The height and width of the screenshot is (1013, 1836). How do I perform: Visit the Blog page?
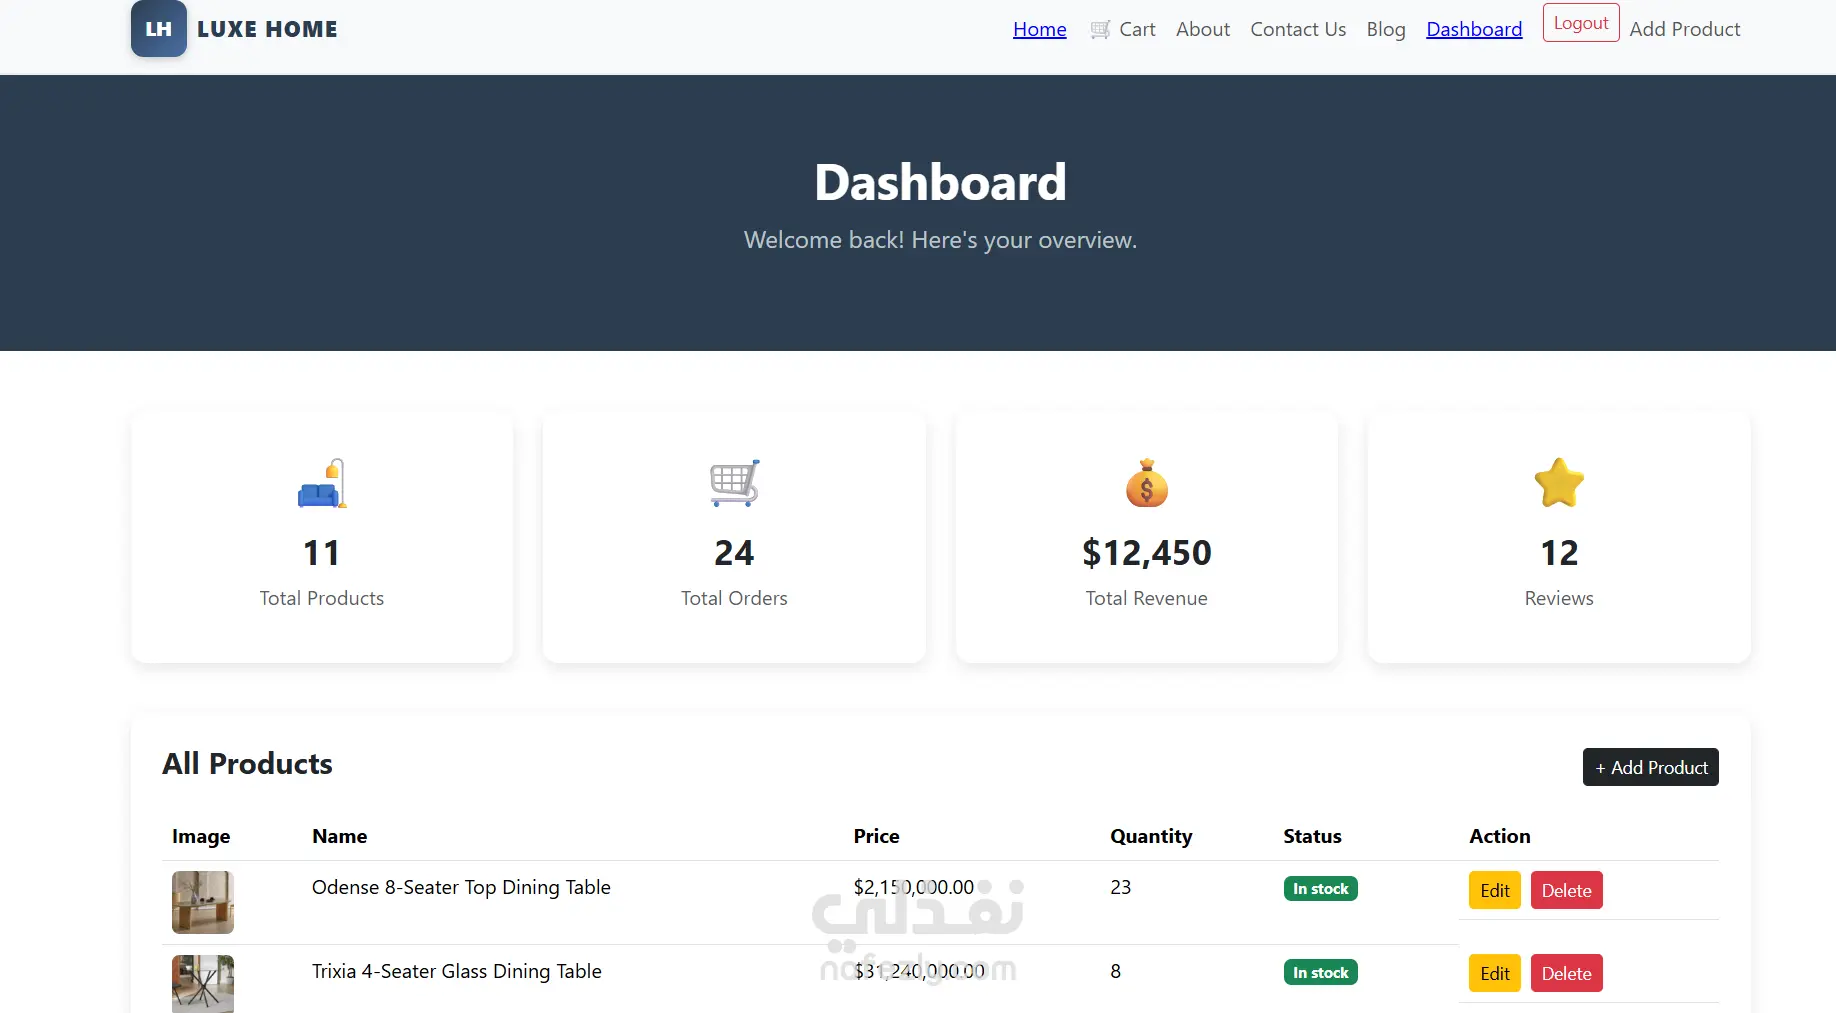(1386, 30)
